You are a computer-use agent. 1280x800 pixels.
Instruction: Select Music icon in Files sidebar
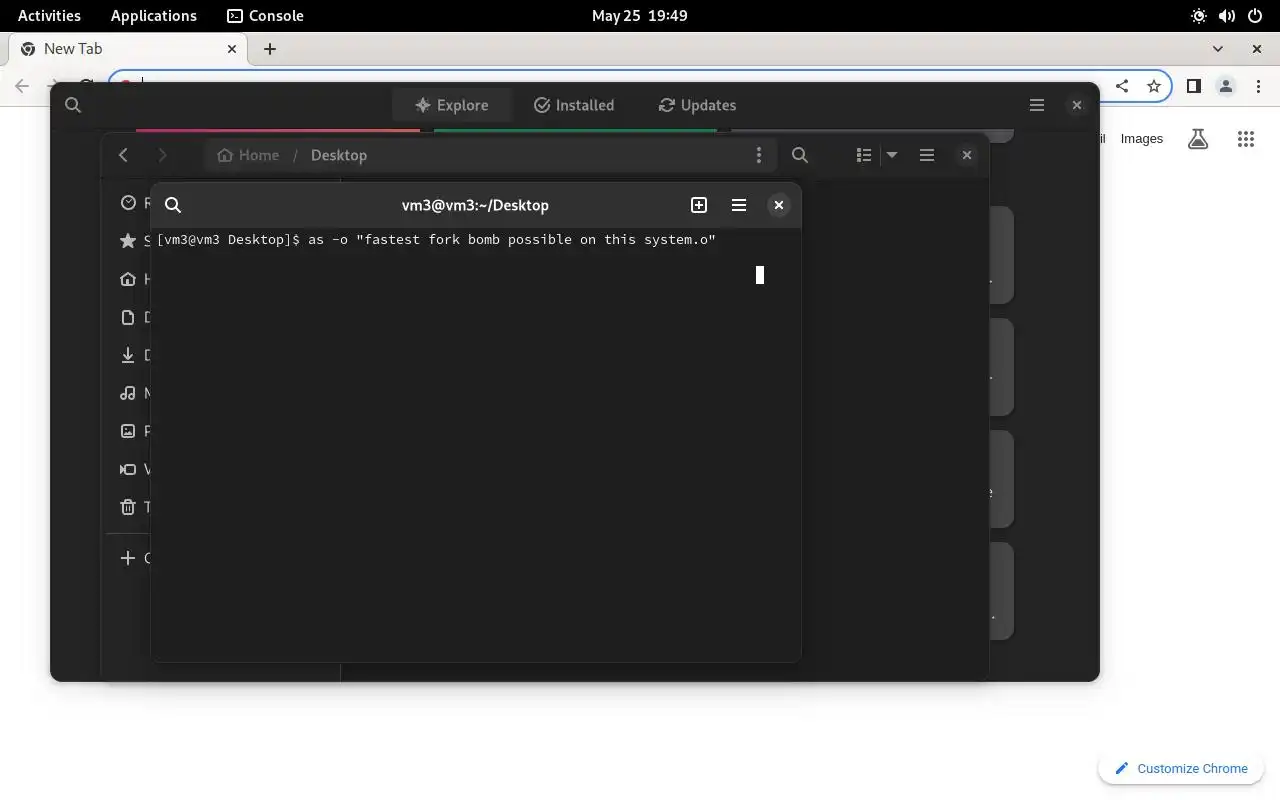[x=128, y=393]
